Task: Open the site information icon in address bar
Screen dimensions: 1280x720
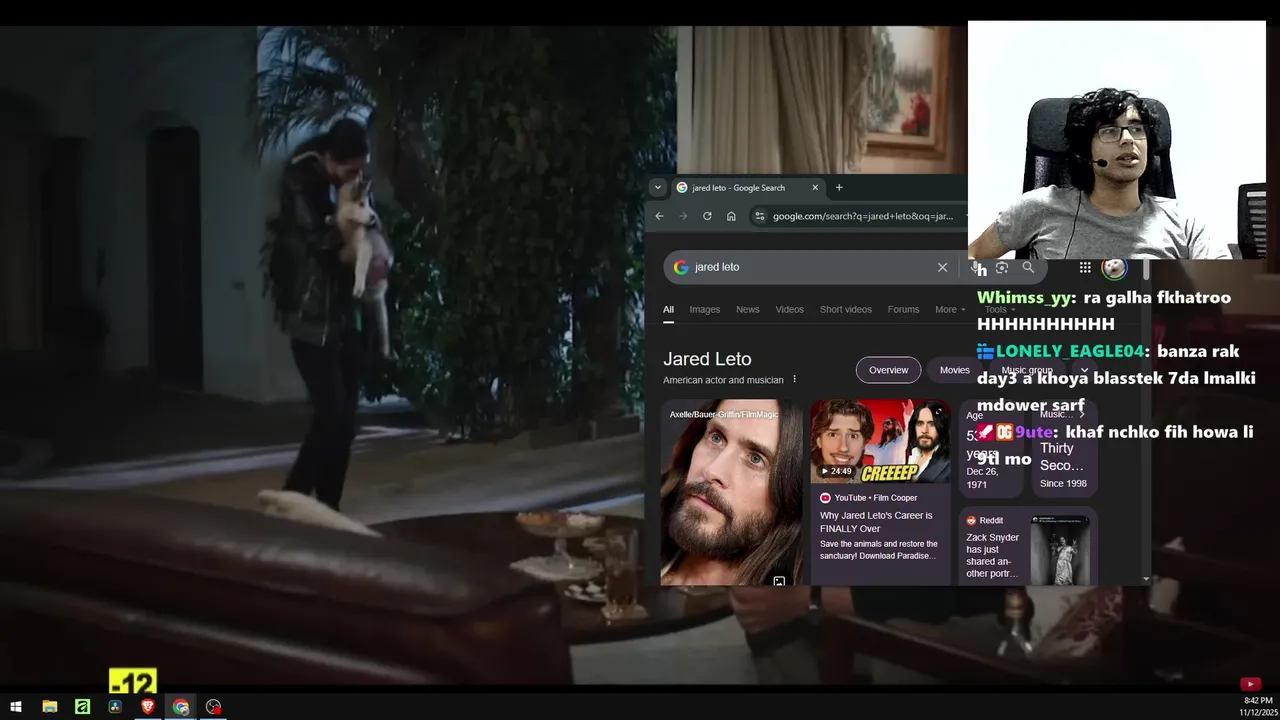Action: 760,216
